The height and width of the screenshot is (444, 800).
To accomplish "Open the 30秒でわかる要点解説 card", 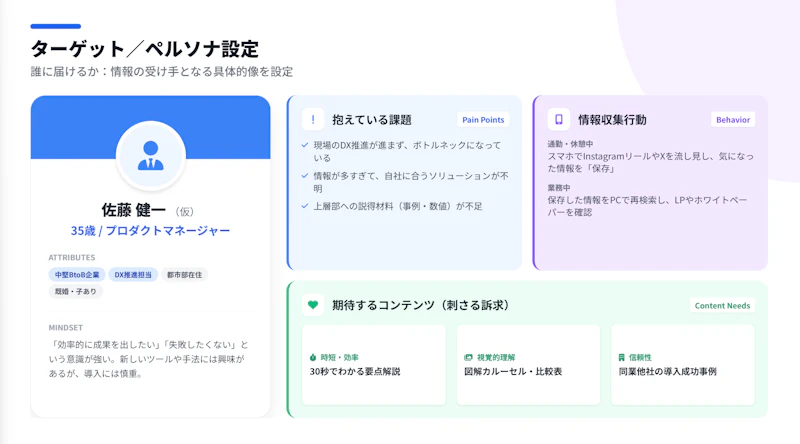I will click(374, 364).
